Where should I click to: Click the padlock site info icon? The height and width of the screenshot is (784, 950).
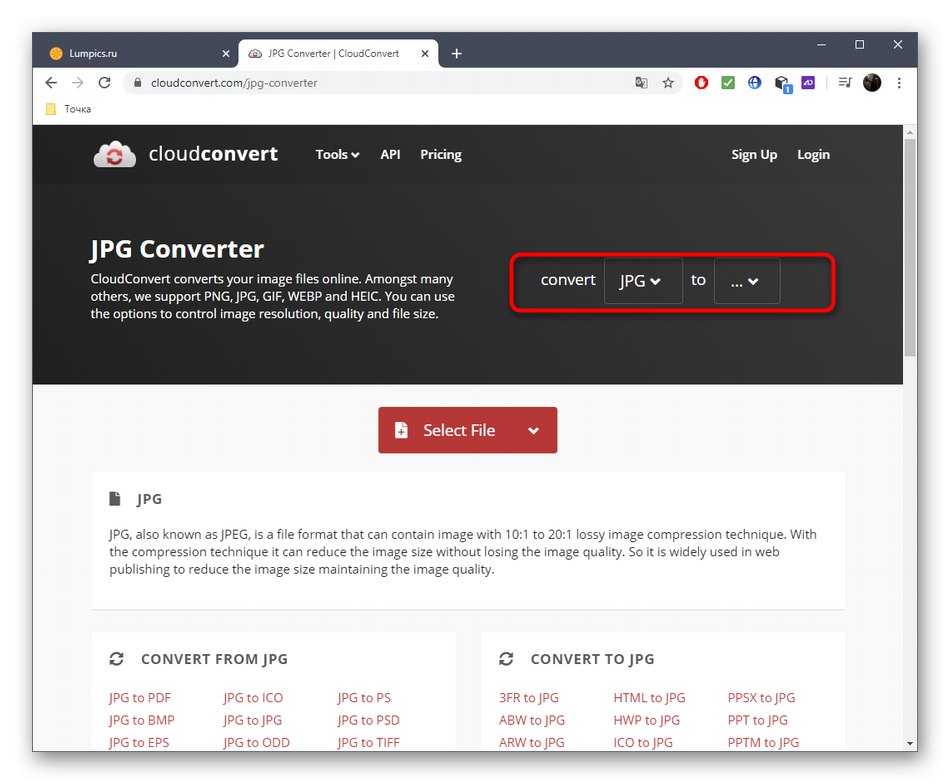[138, 83]
